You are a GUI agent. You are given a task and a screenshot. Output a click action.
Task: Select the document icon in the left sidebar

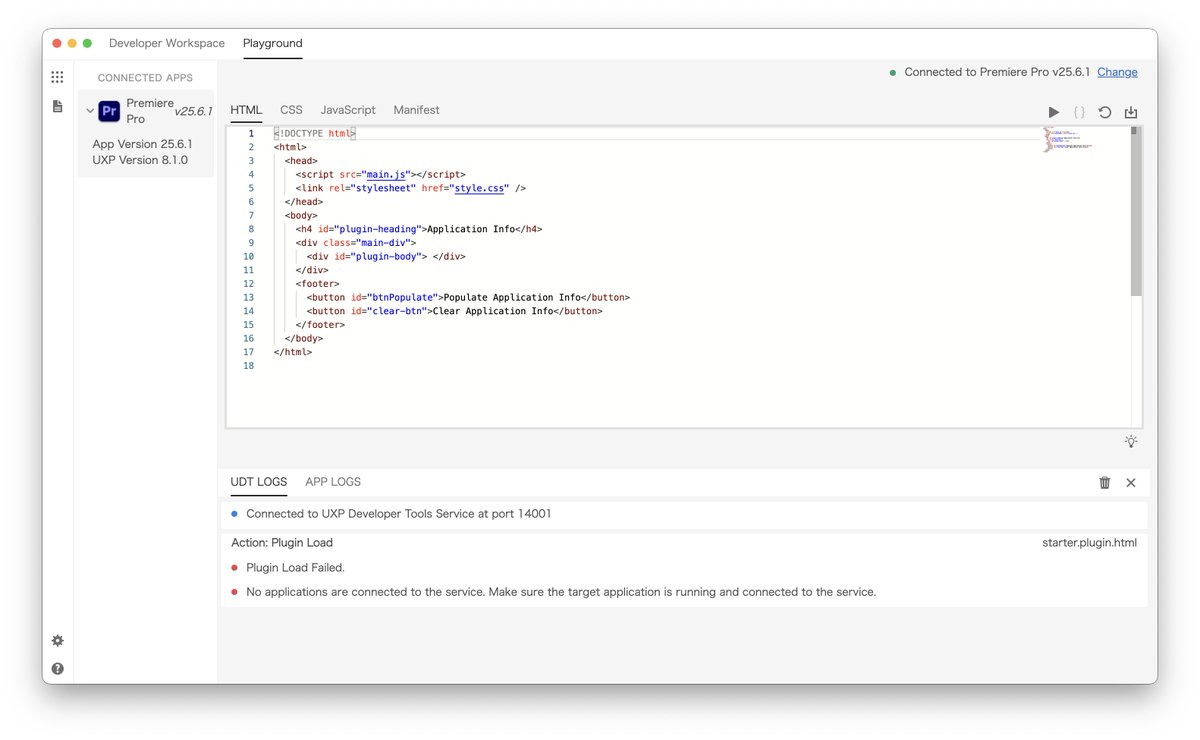coord(57,106)
